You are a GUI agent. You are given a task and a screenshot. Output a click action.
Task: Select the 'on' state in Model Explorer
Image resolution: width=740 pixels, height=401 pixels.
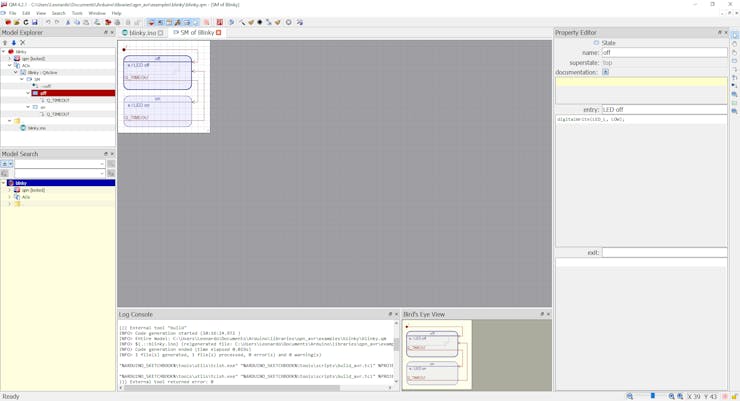(x=43, y=107)
